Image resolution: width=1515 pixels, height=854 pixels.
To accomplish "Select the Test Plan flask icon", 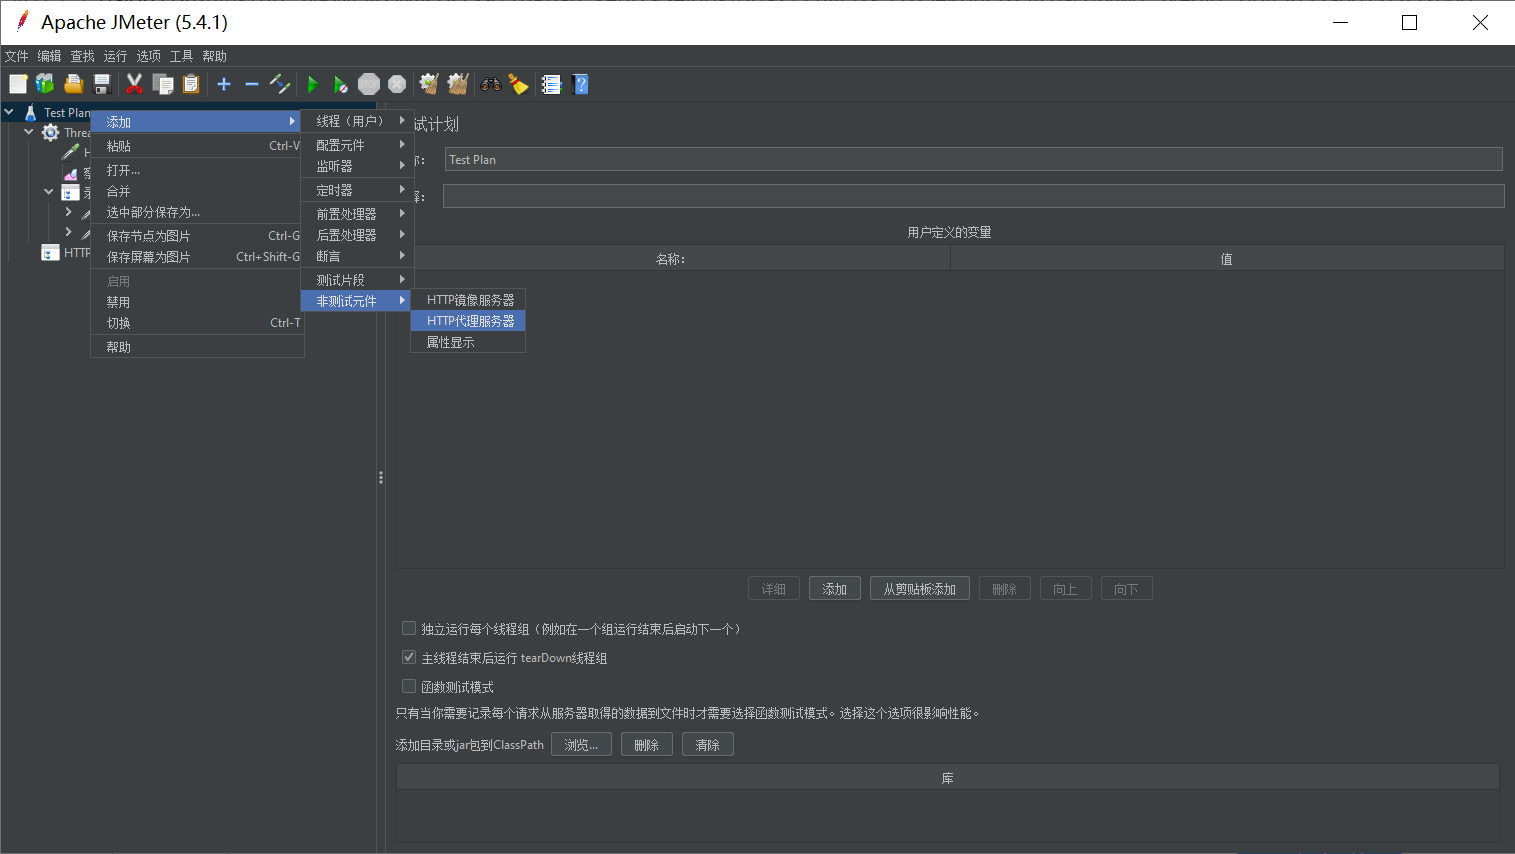I will point(30,112).
